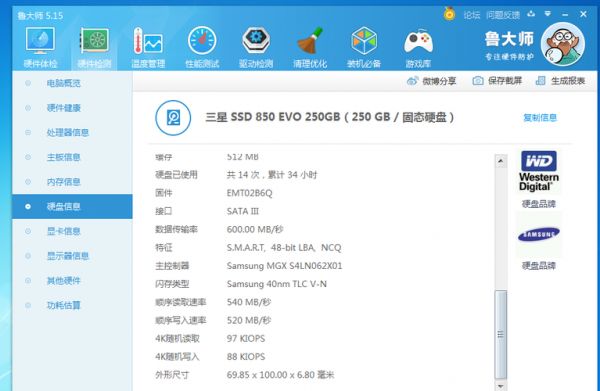Select 显示器信息 in sidebar
The height and width of the screenshot is (391, 600).
pos(72,256)
